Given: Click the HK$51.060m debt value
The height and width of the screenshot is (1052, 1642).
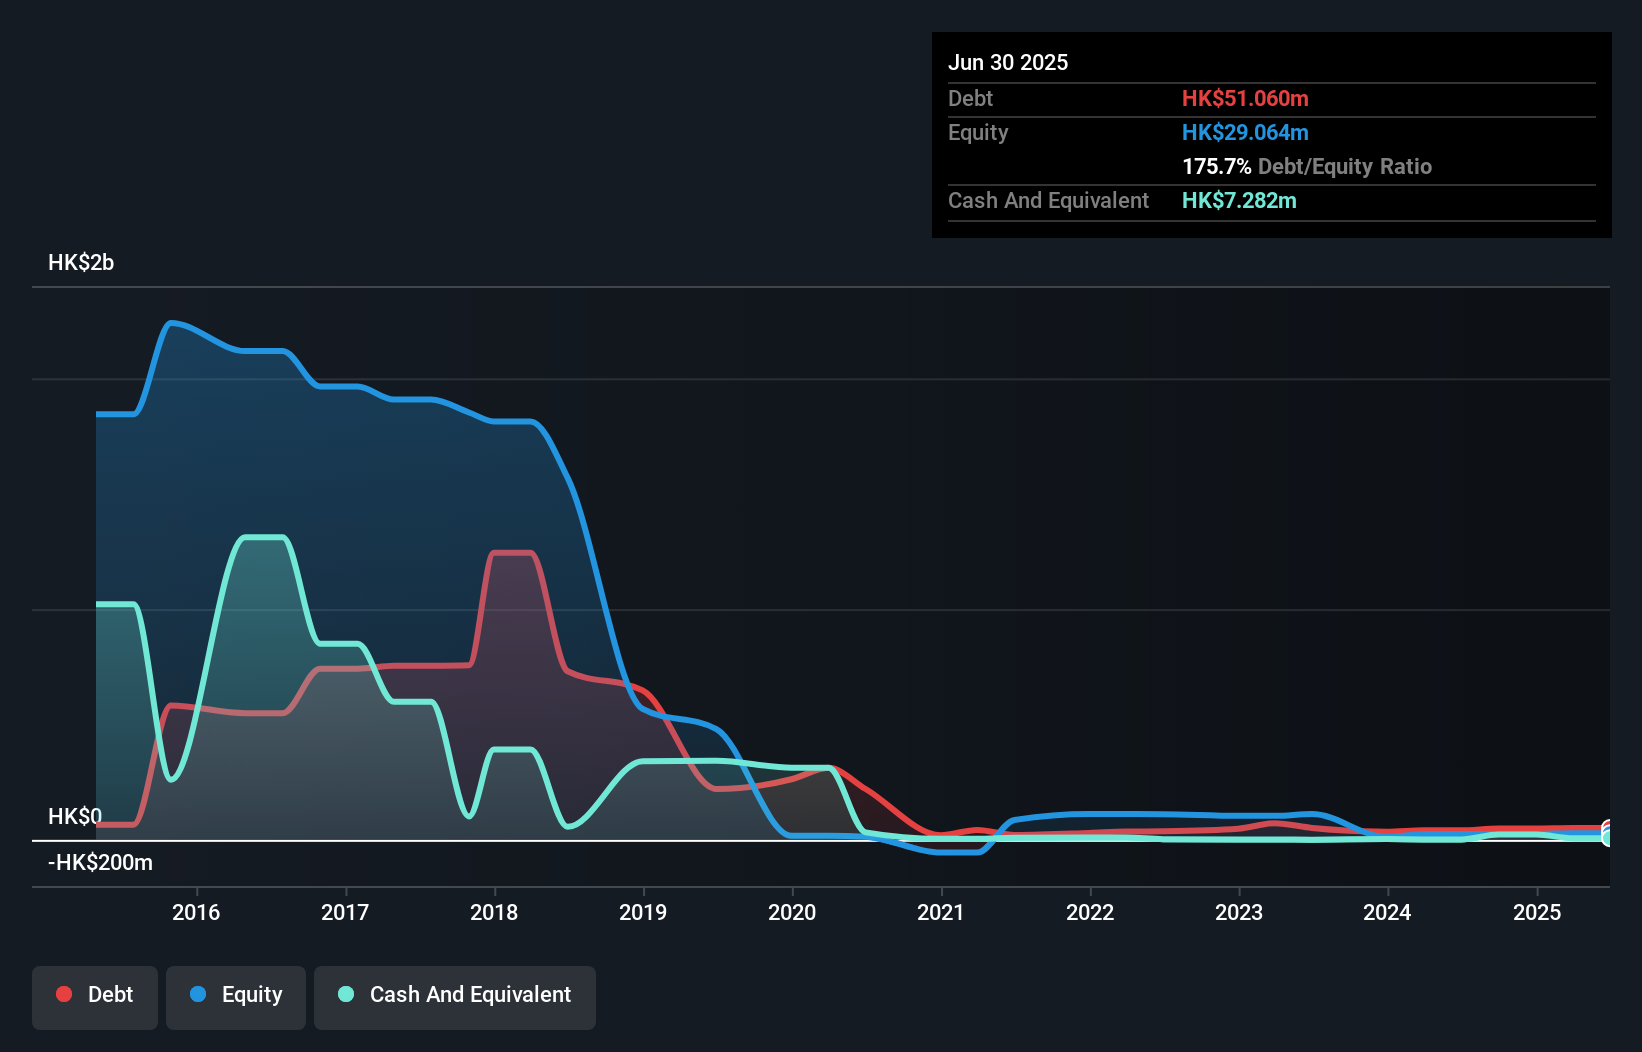Looking at the screenshot, I should tap(1245, 98).
